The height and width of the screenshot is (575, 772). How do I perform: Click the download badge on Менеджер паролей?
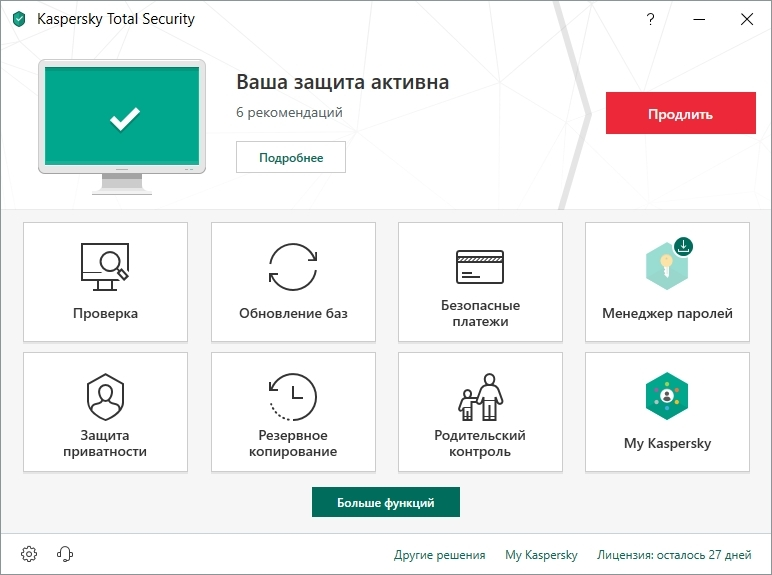click(683, 246)
